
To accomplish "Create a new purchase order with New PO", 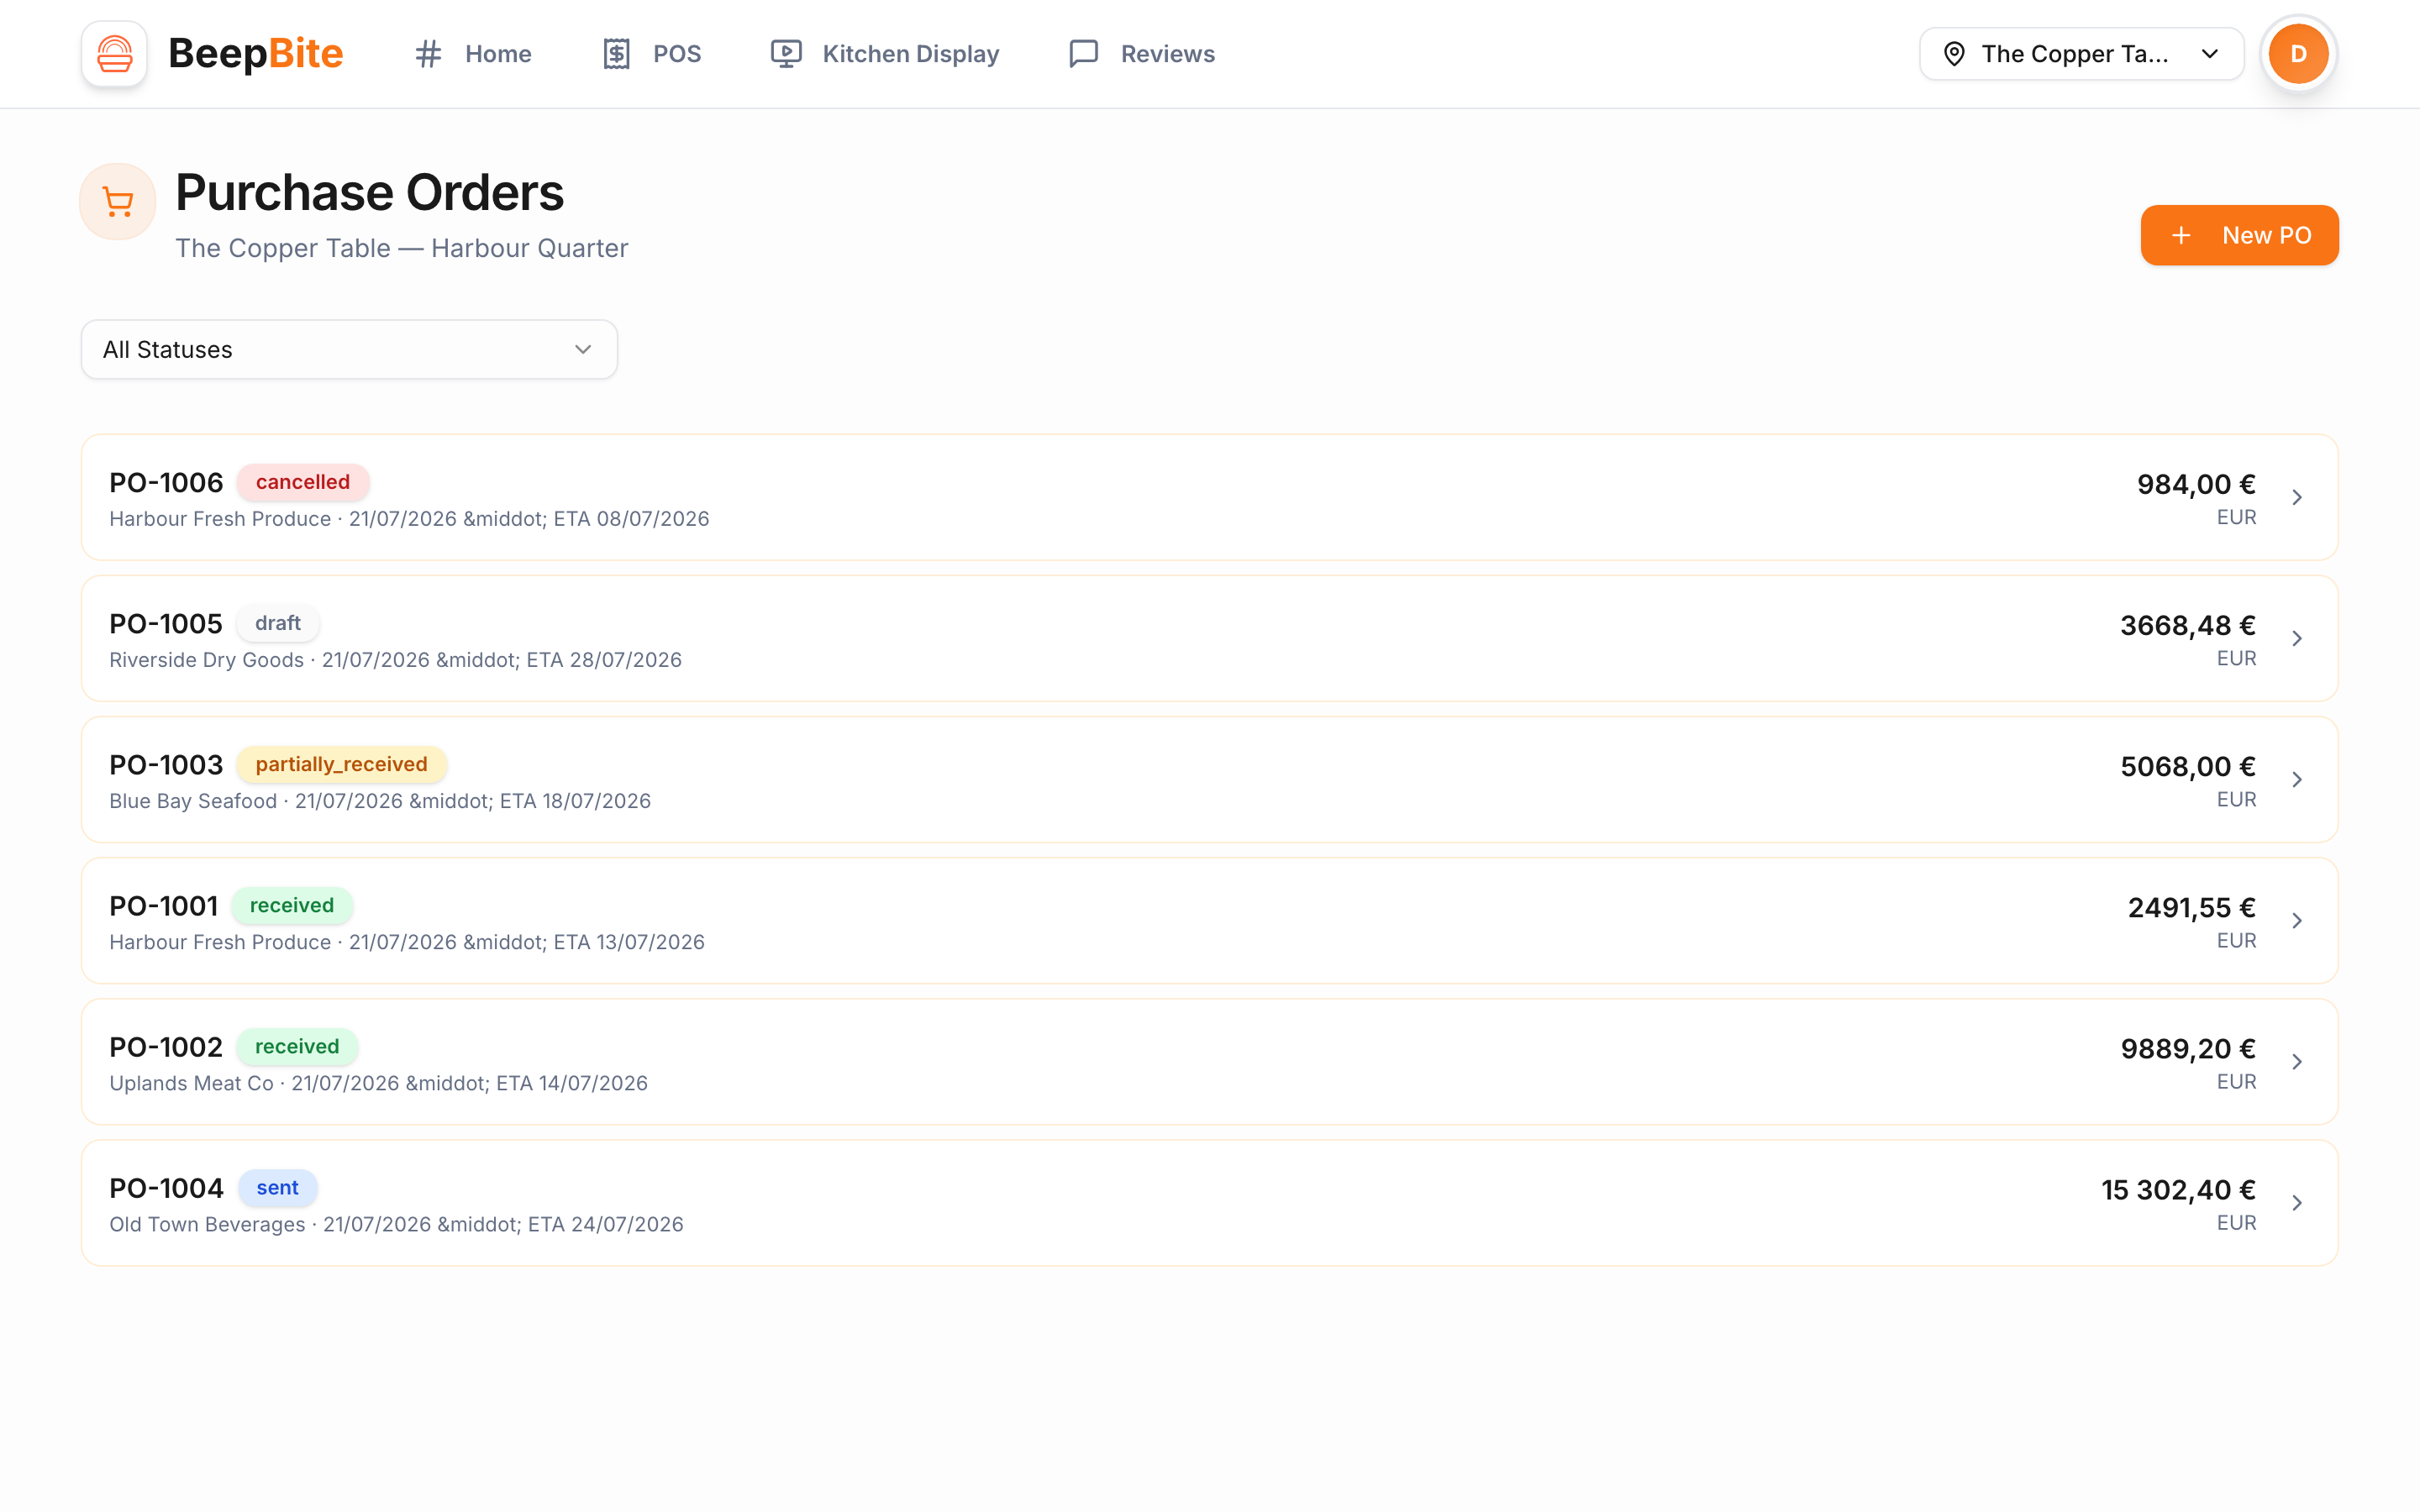I will click(x=2239, y=235).
